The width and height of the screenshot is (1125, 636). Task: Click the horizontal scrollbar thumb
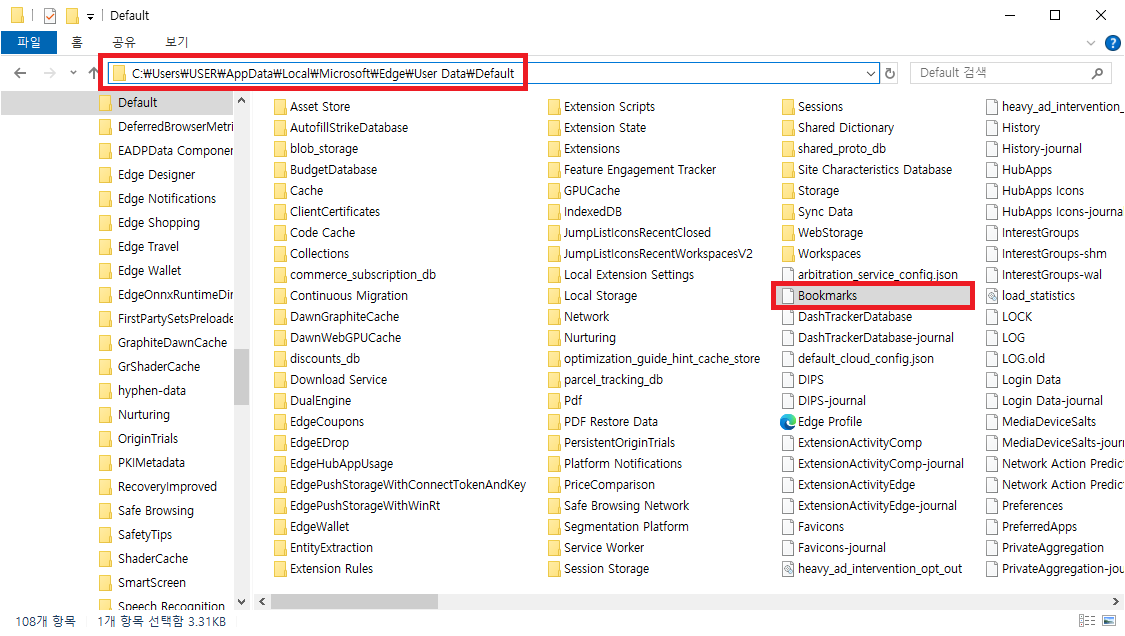[x=354, y=602]
